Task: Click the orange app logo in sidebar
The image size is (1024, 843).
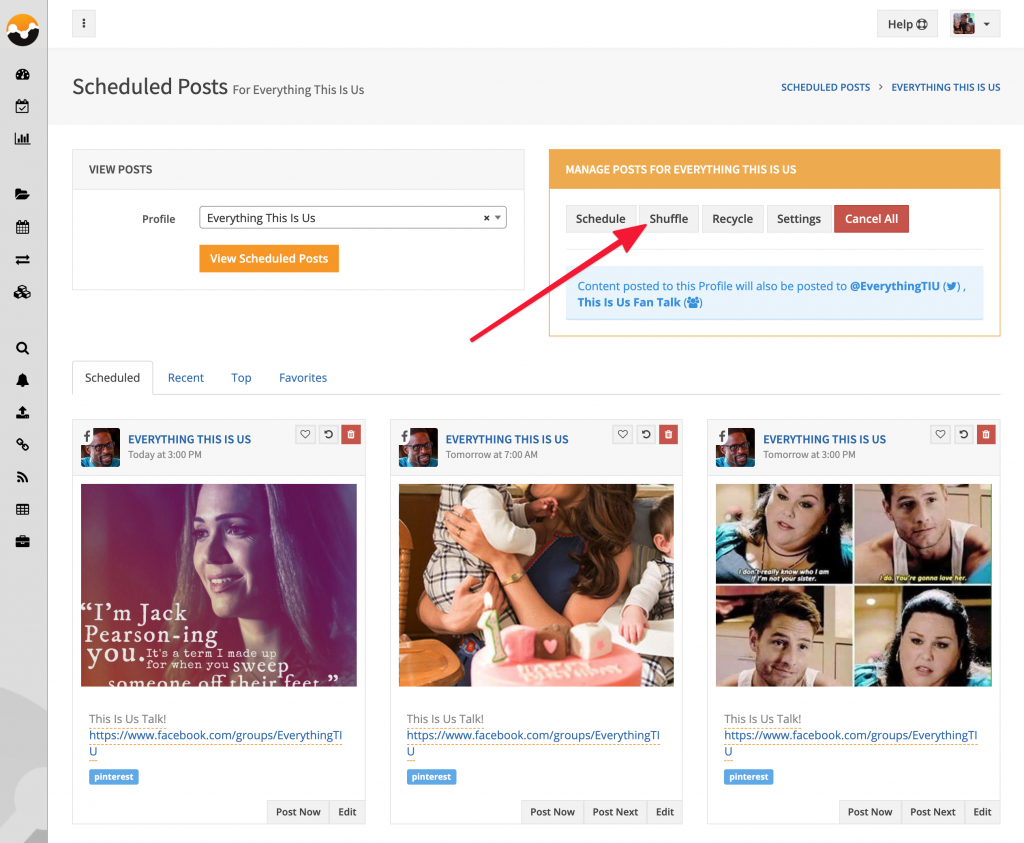Action: pos(22,29)
